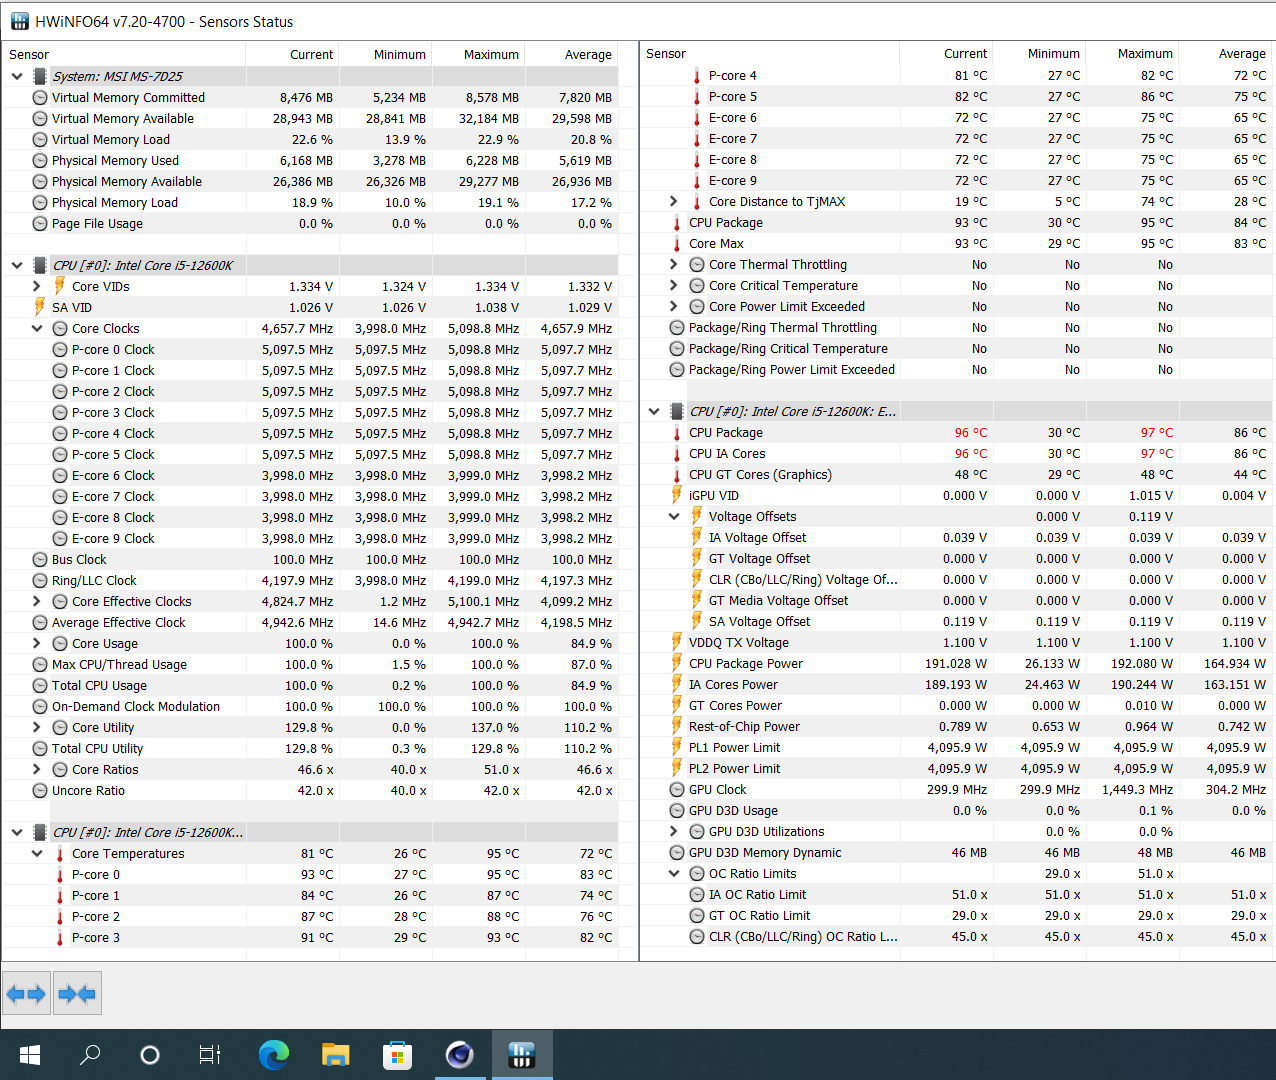The image size is (1276, 1080).
Task: Select the Ring/LLC Clock row
Action: point(310,580)
